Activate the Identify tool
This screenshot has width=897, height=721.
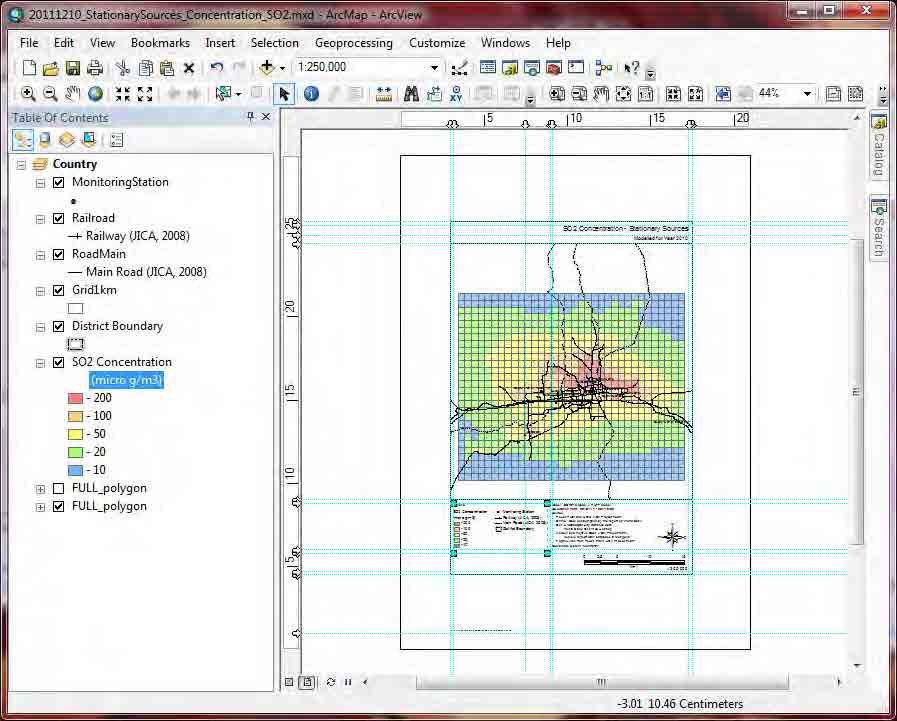(311, 94)
